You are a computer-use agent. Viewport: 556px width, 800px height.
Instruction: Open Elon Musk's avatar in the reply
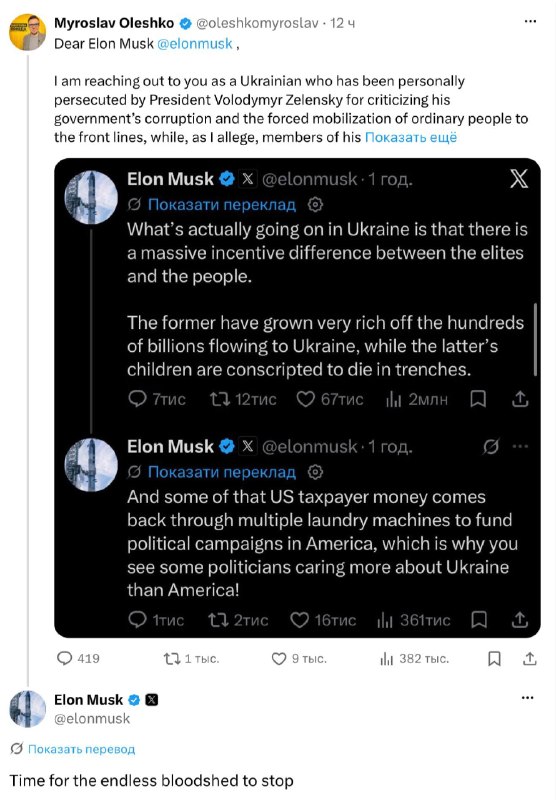click(x=28, y=709)
